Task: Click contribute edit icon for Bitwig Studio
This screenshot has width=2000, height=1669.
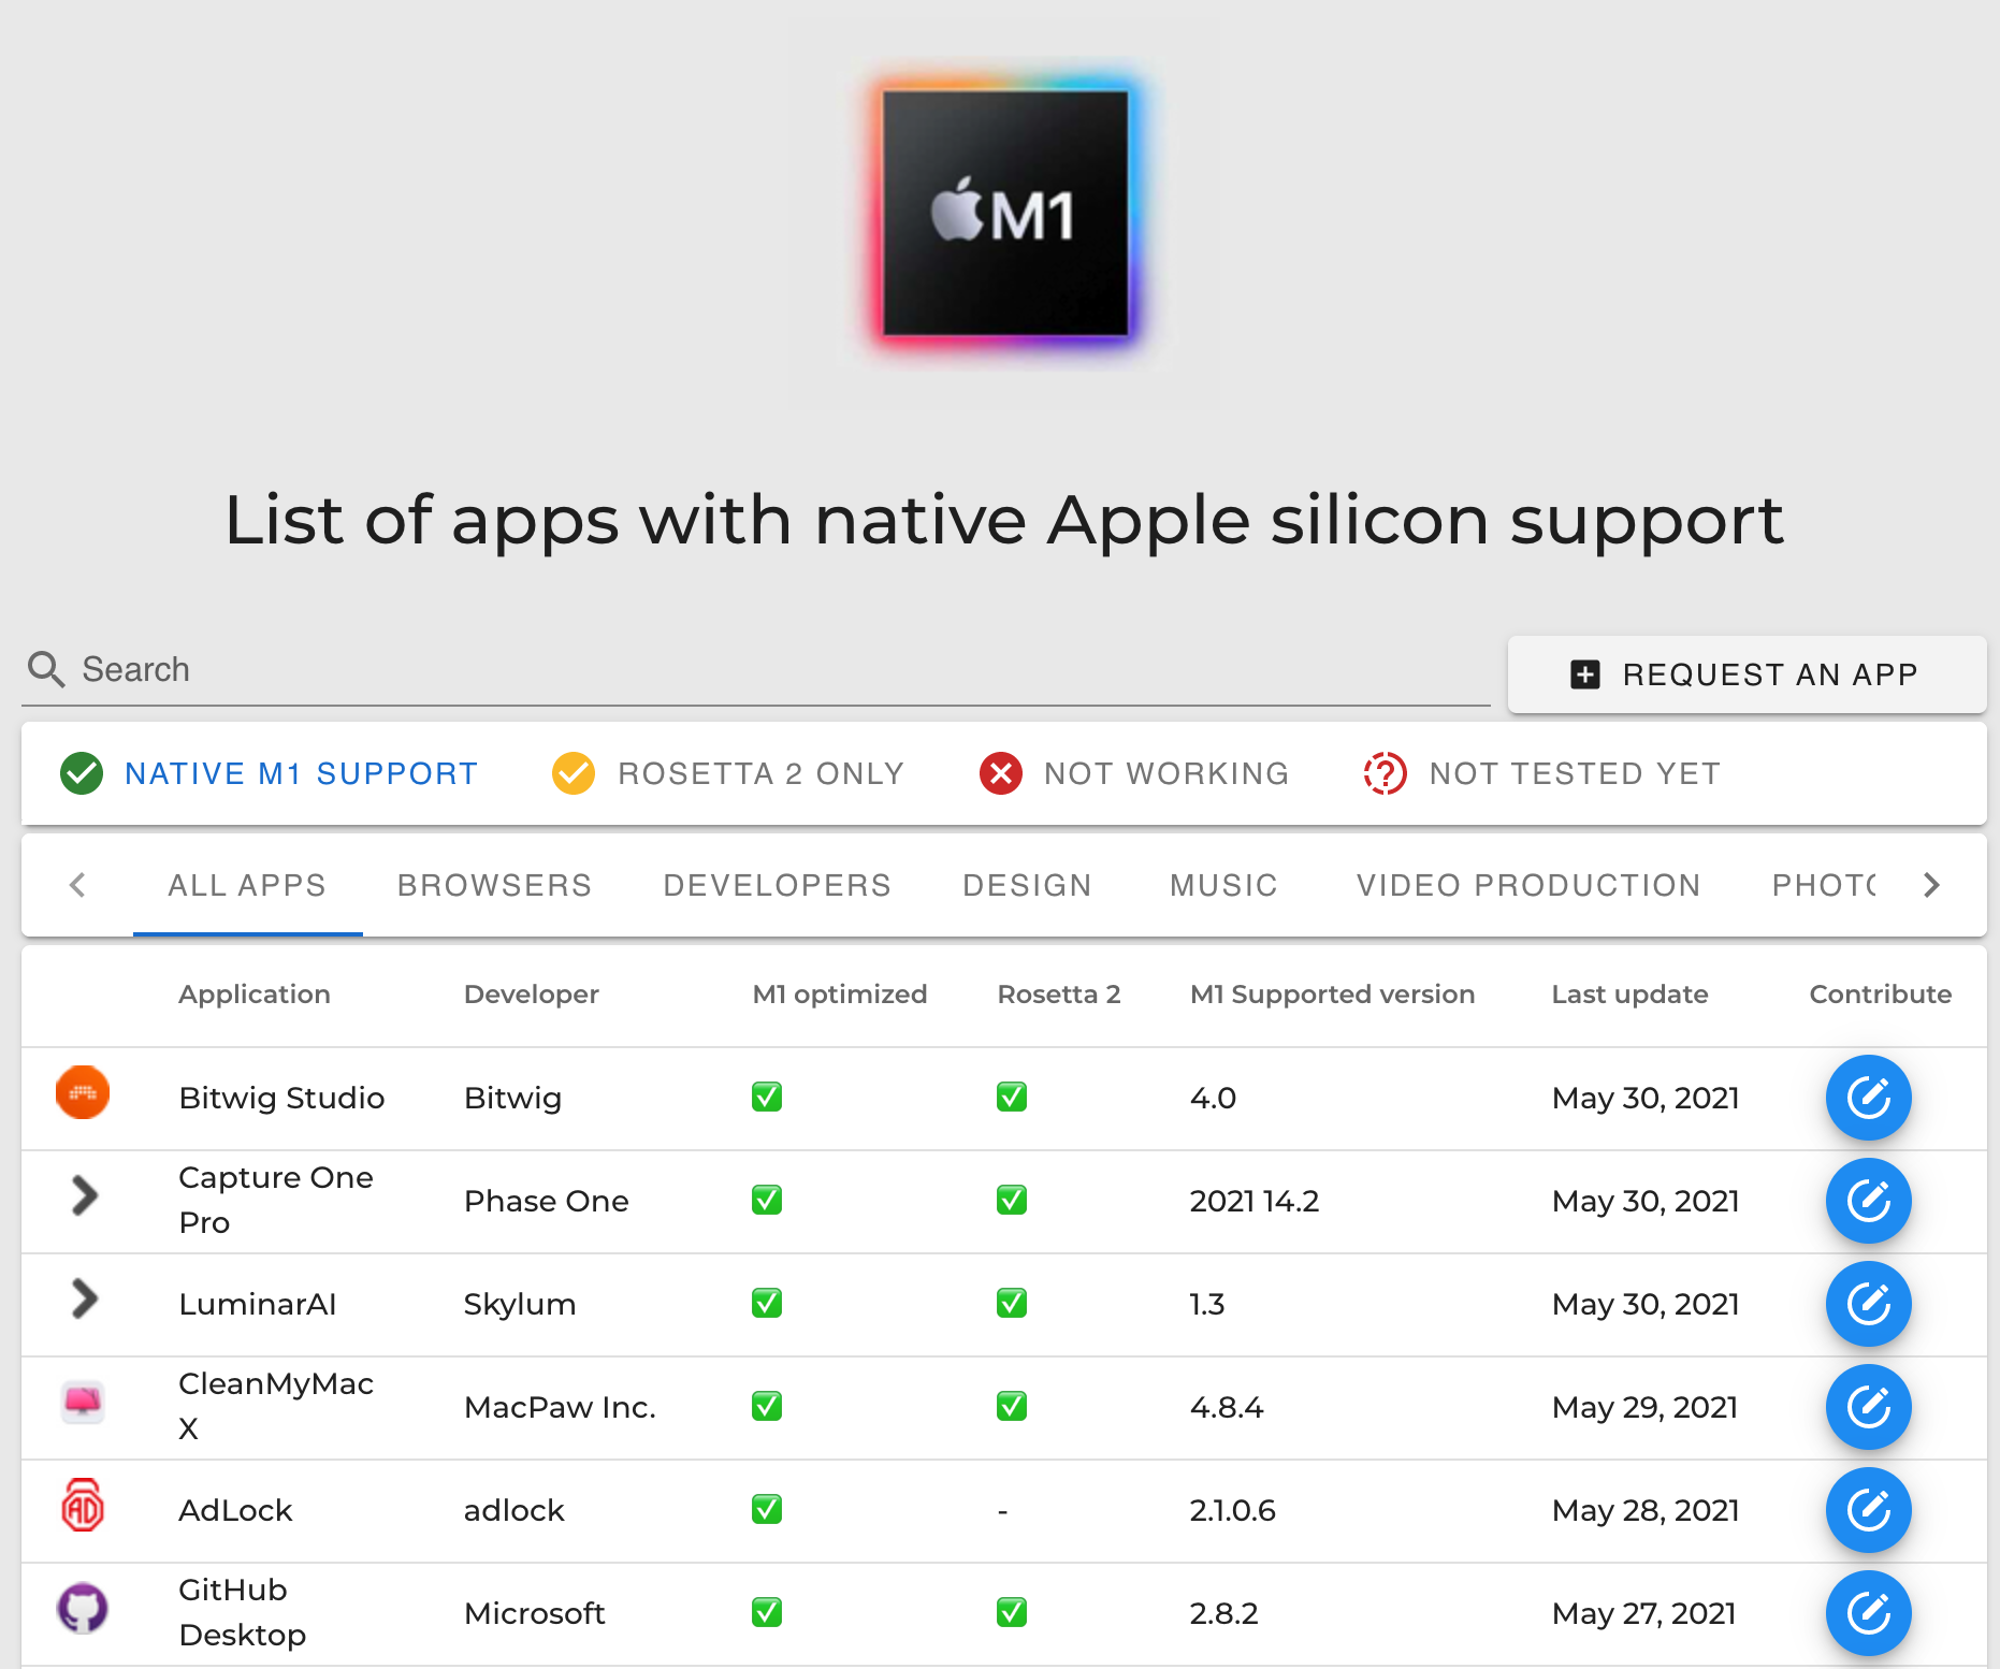Action: click(x=1867, y=1097)
